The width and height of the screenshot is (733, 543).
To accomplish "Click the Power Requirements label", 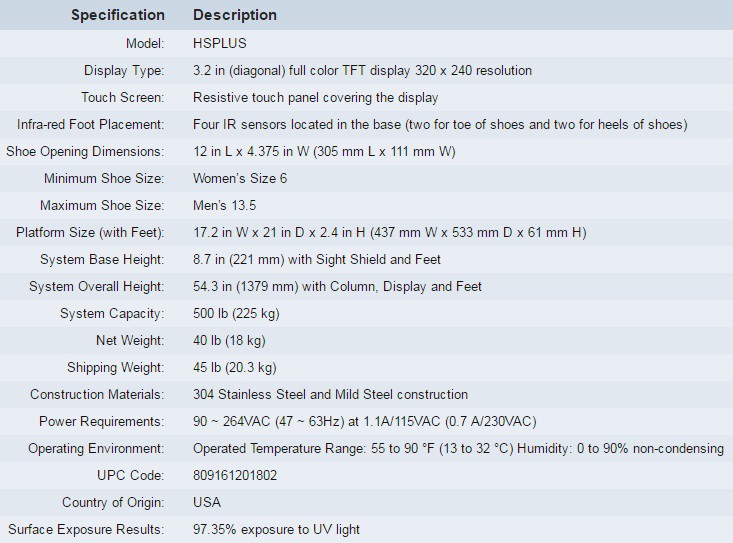I will tap(102, 422).
